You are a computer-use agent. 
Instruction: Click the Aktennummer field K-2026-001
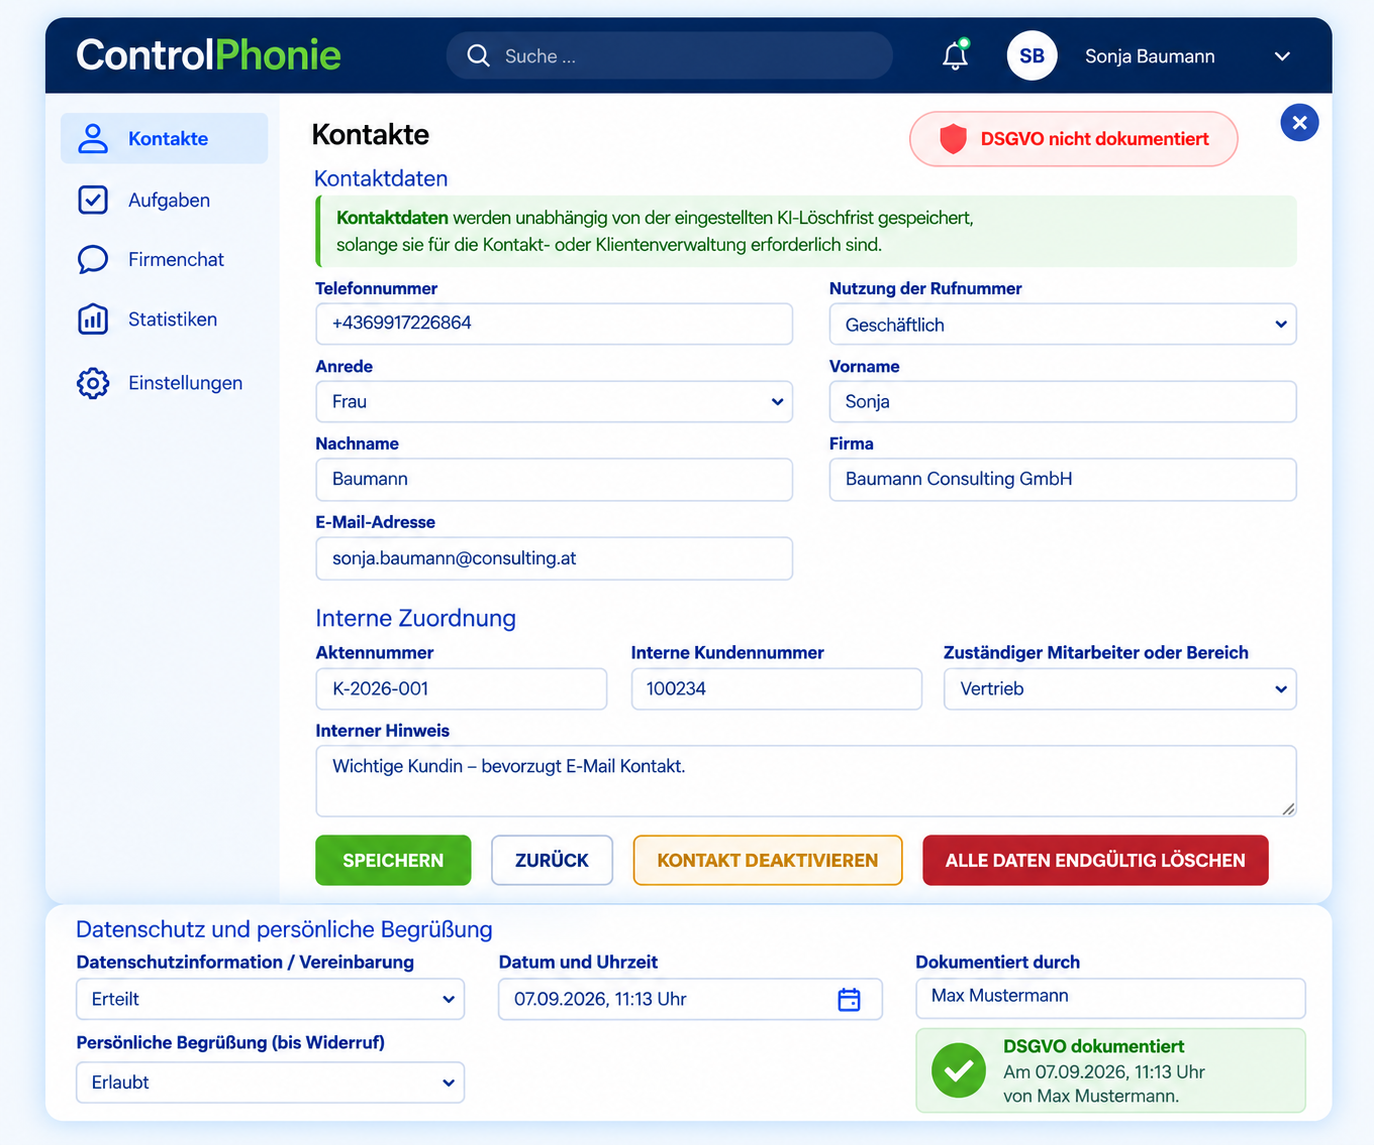click(x=461, y=689)
